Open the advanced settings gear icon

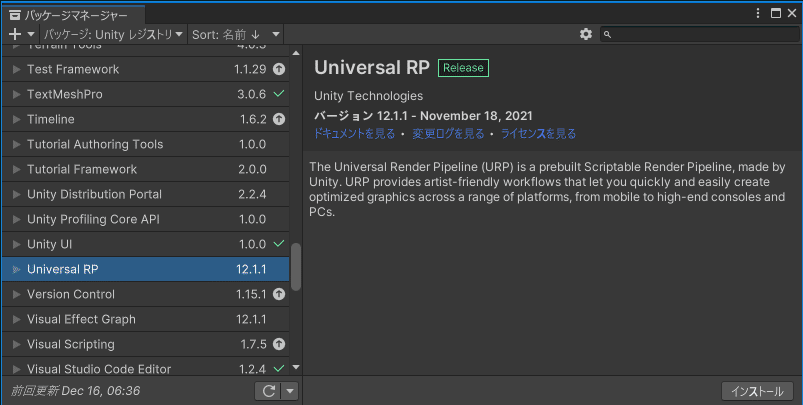point(586,34)
